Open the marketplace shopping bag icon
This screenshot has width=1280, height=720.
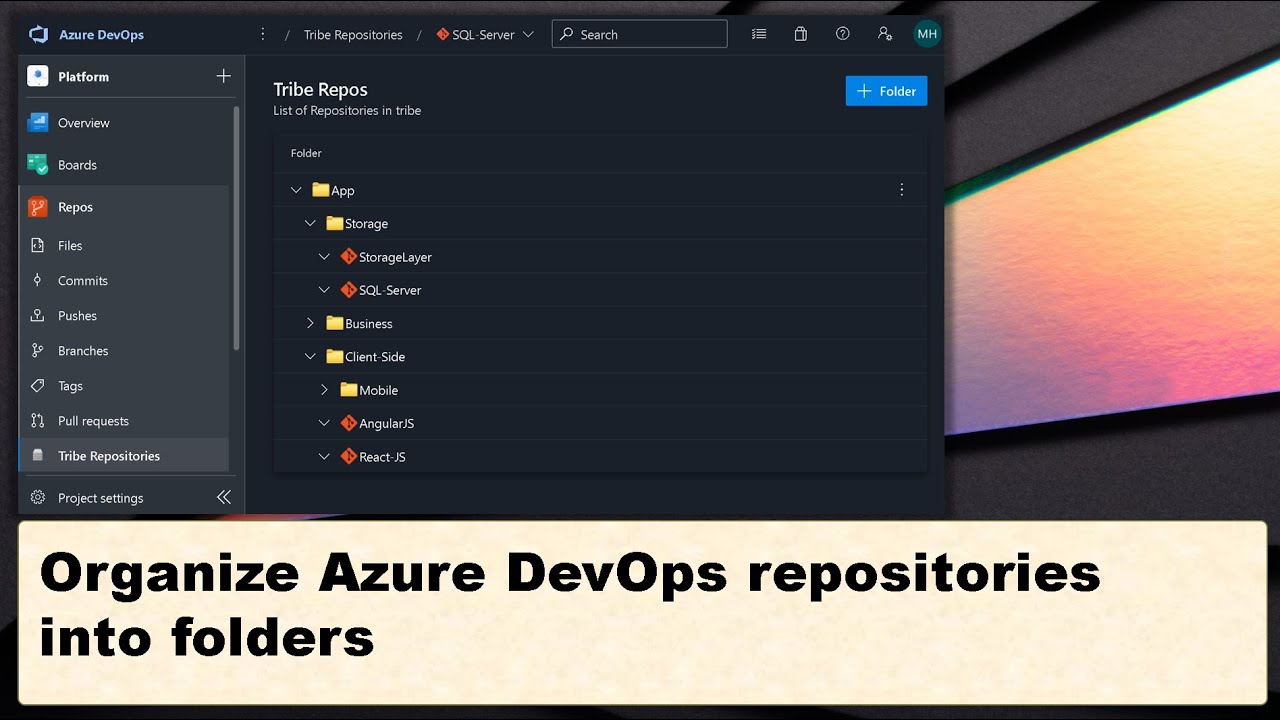801,34
